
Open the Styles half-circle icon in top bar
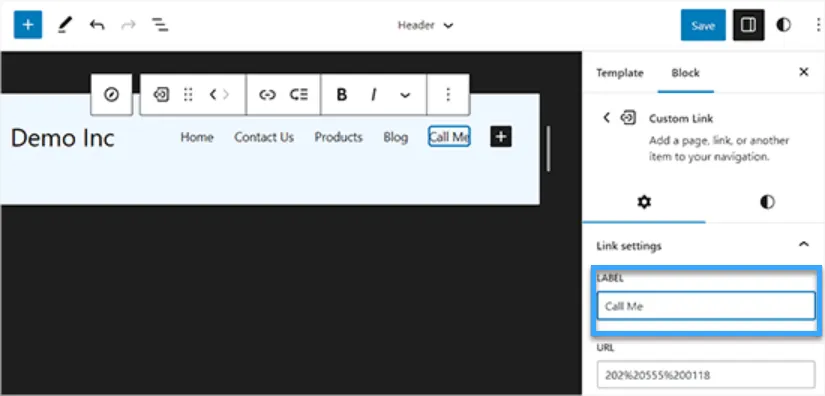tap(783, 25)
